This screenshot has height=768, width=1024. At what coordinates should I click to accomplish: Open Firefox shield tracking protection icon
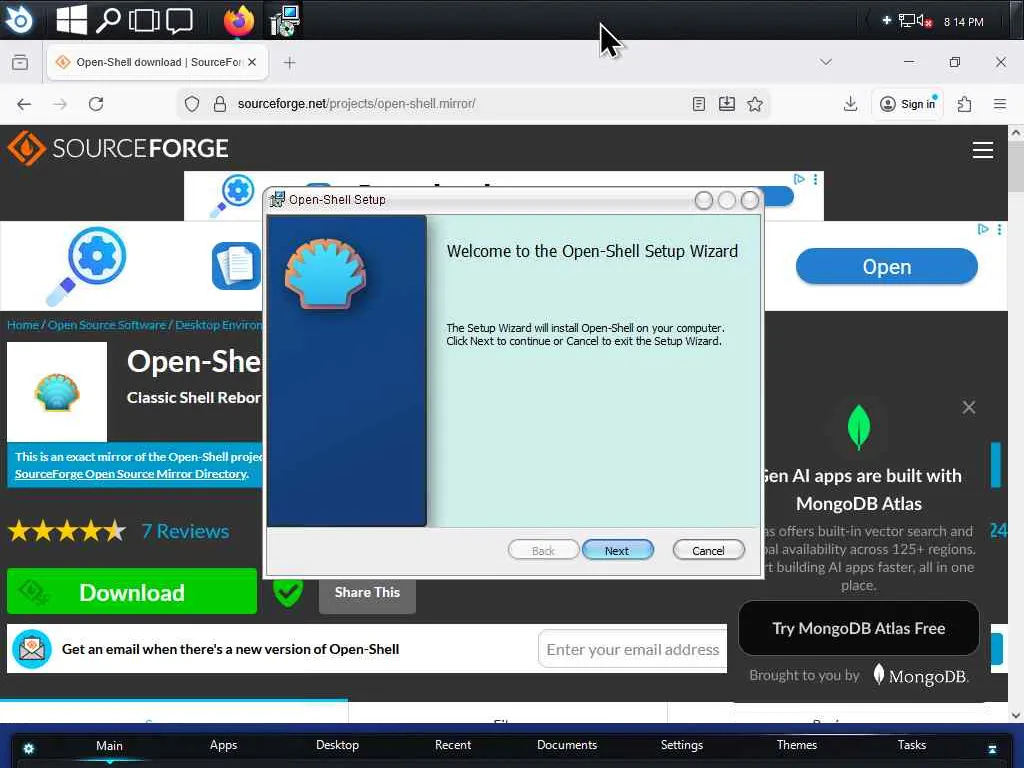click(191, 104)
